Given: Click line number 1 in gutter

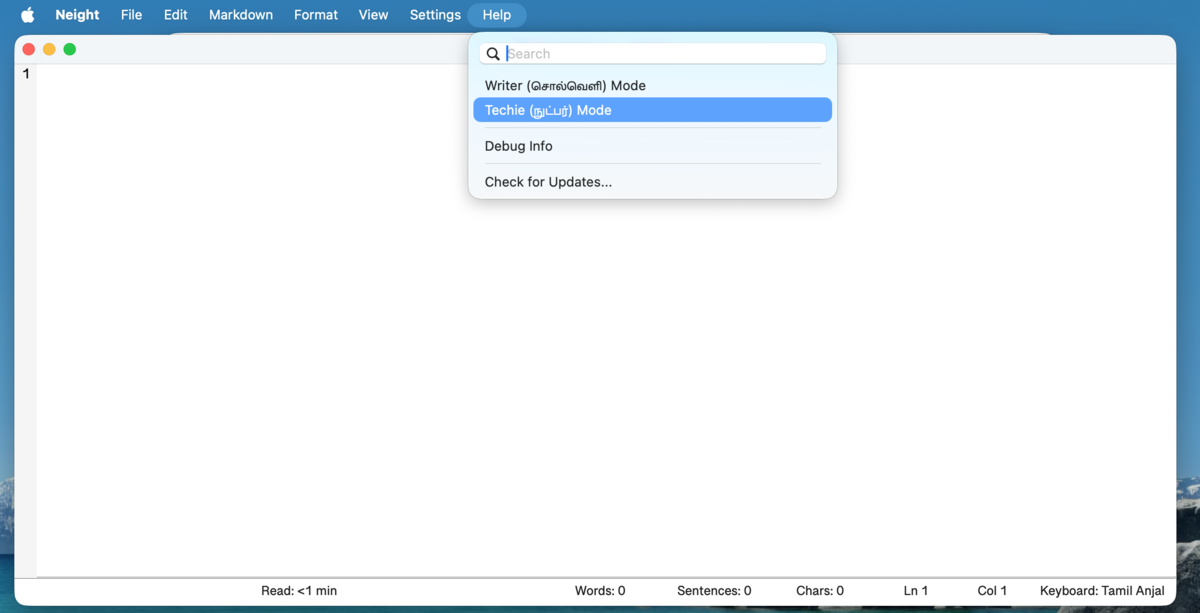Looking at the screenshot, I should pyautogui.click(x=26, y=74).
